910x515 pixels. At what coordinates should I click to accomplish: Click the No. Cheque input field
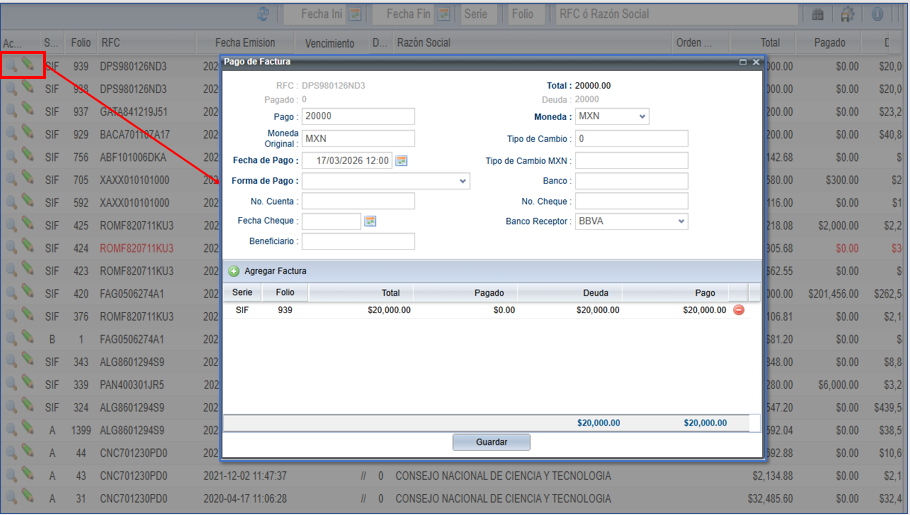point(631,201)
